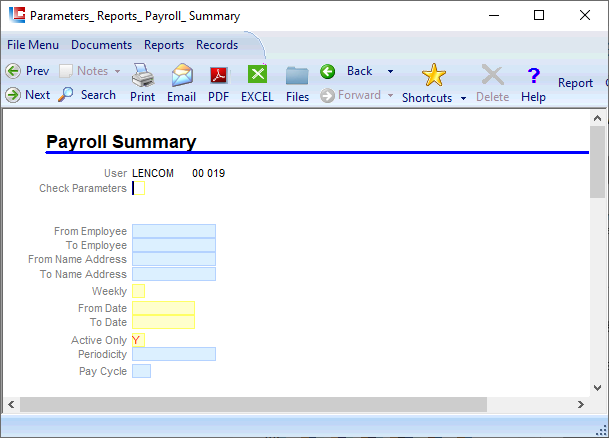This screenshot has height=438, width=609.
Task: Click the From Name Address field
Action: pyautogui.click(x=174, y=259)
